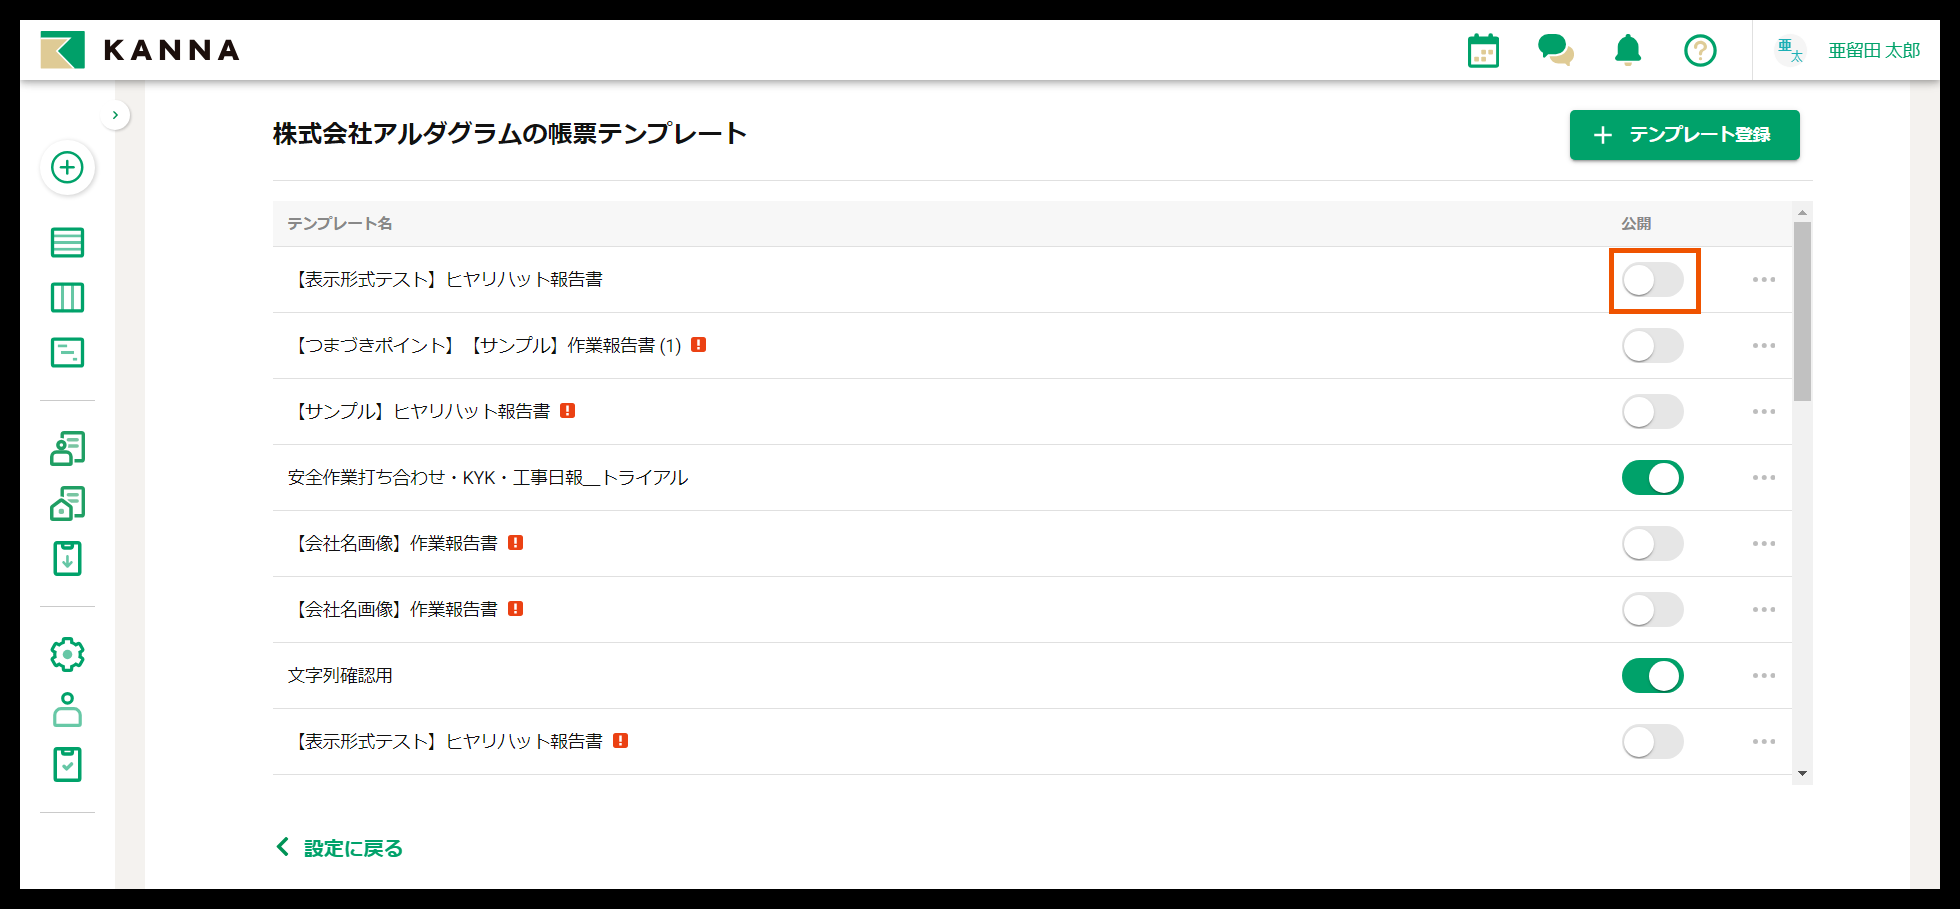Click the テンプレート登録 button
This screenshot has width=1960, height=909.
pos(1684,135)
